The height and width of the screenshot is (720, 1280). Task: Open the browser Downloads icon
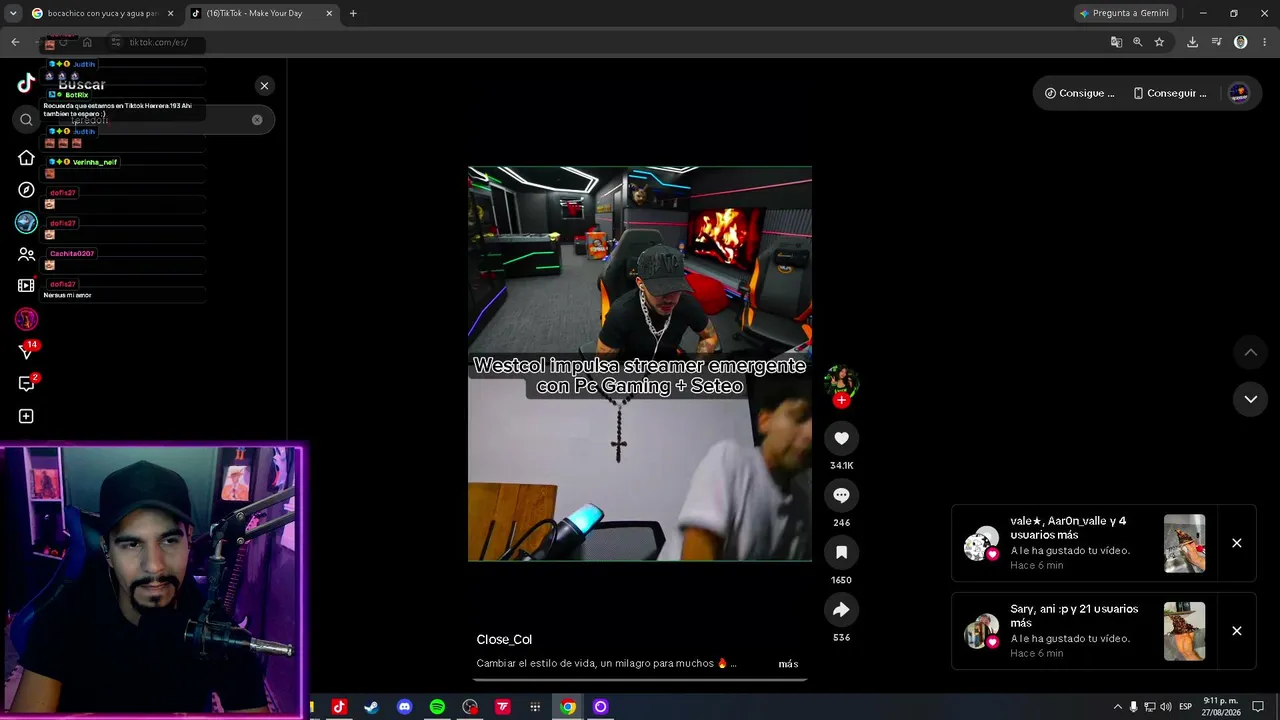click(x=1192, y=42)
